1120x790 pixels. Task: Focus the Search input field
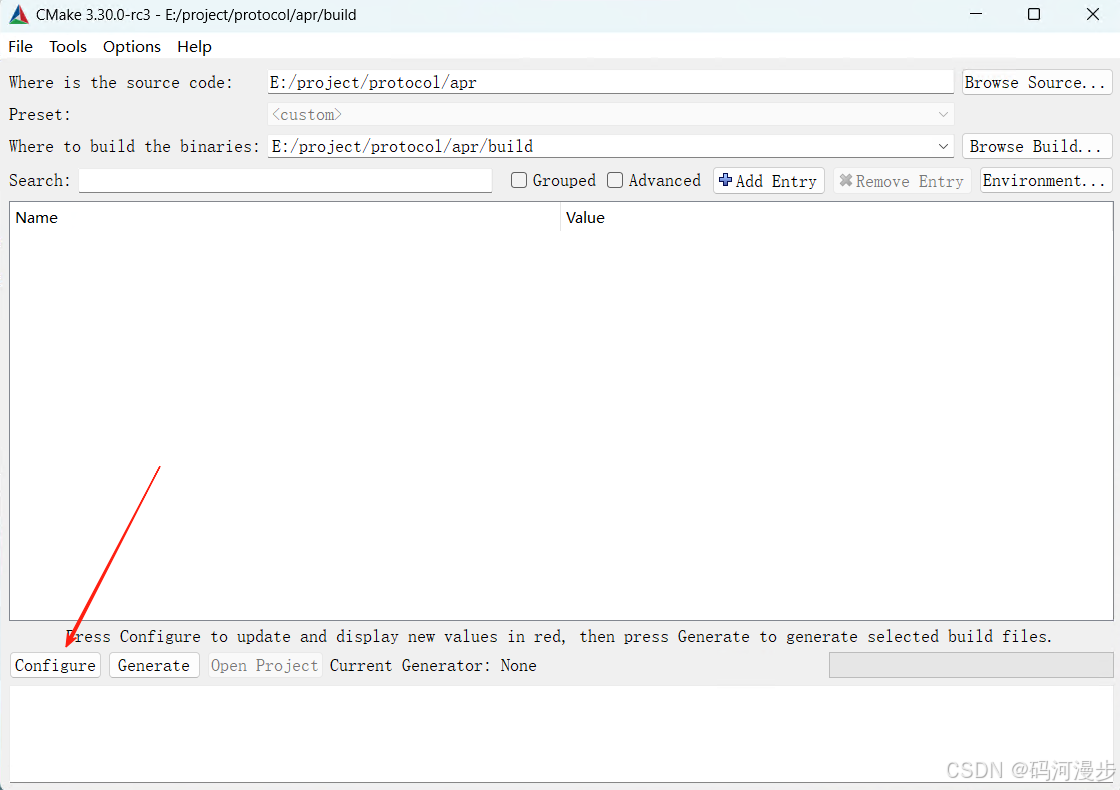[285, 181]
